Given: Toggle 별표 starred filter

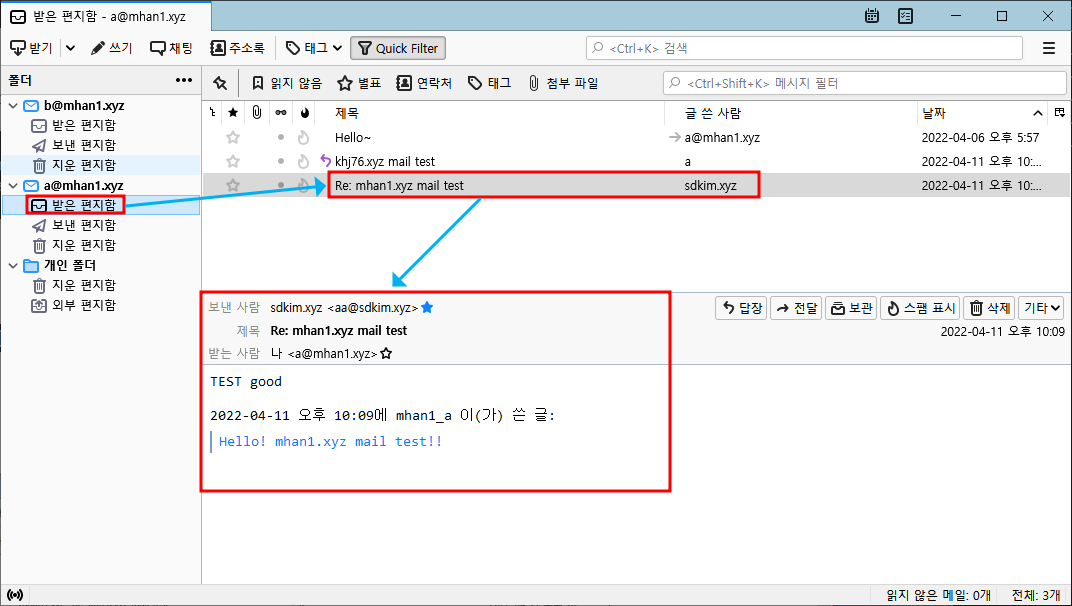Looking at the screenshot, I should pyautogui.click(x=360, y=83).
